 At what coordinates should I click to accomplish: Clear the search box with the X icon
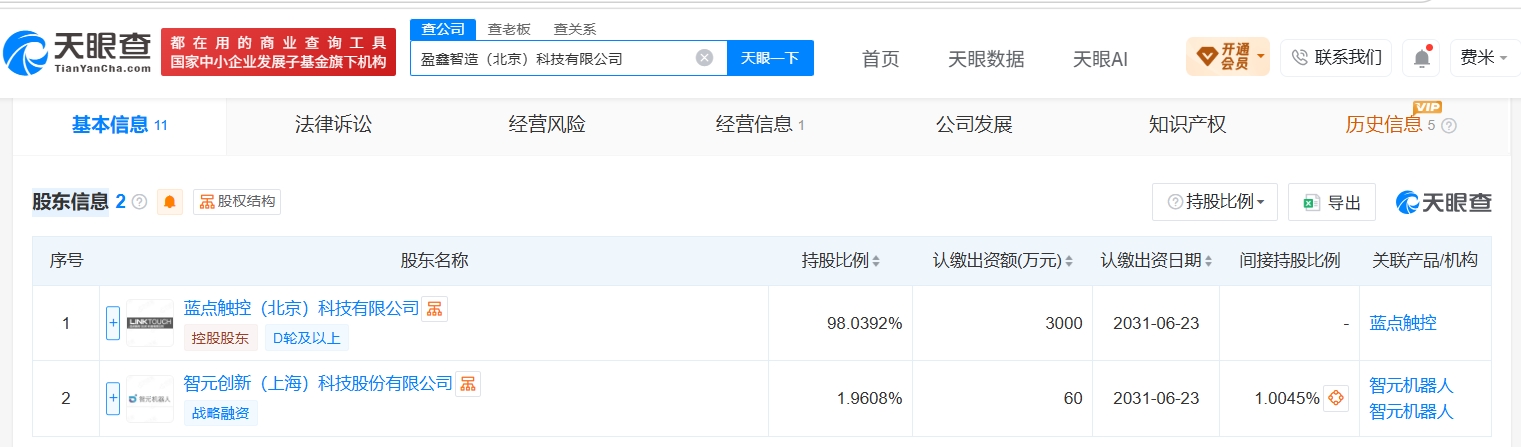[x=704, y=58]
